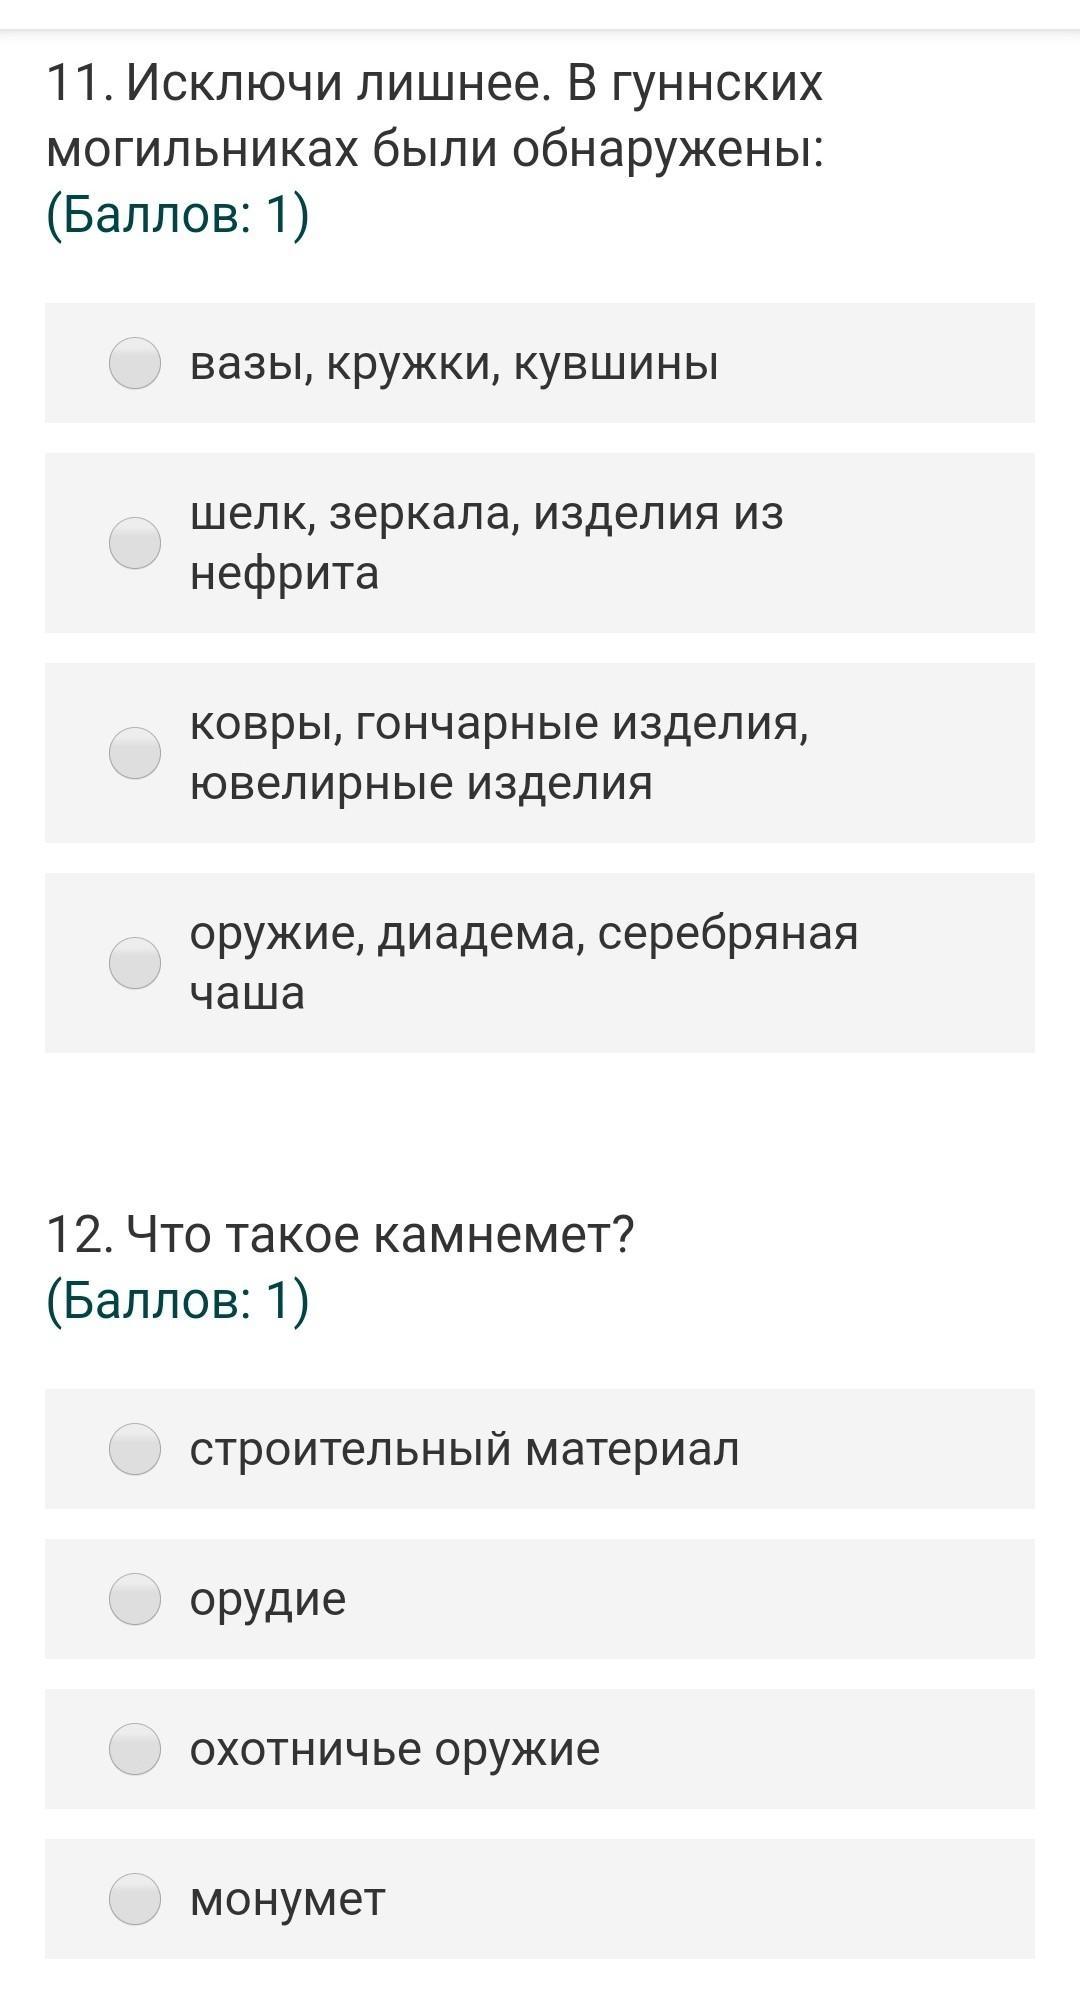Tap the word 'орудие' in the answer list

268,1599
